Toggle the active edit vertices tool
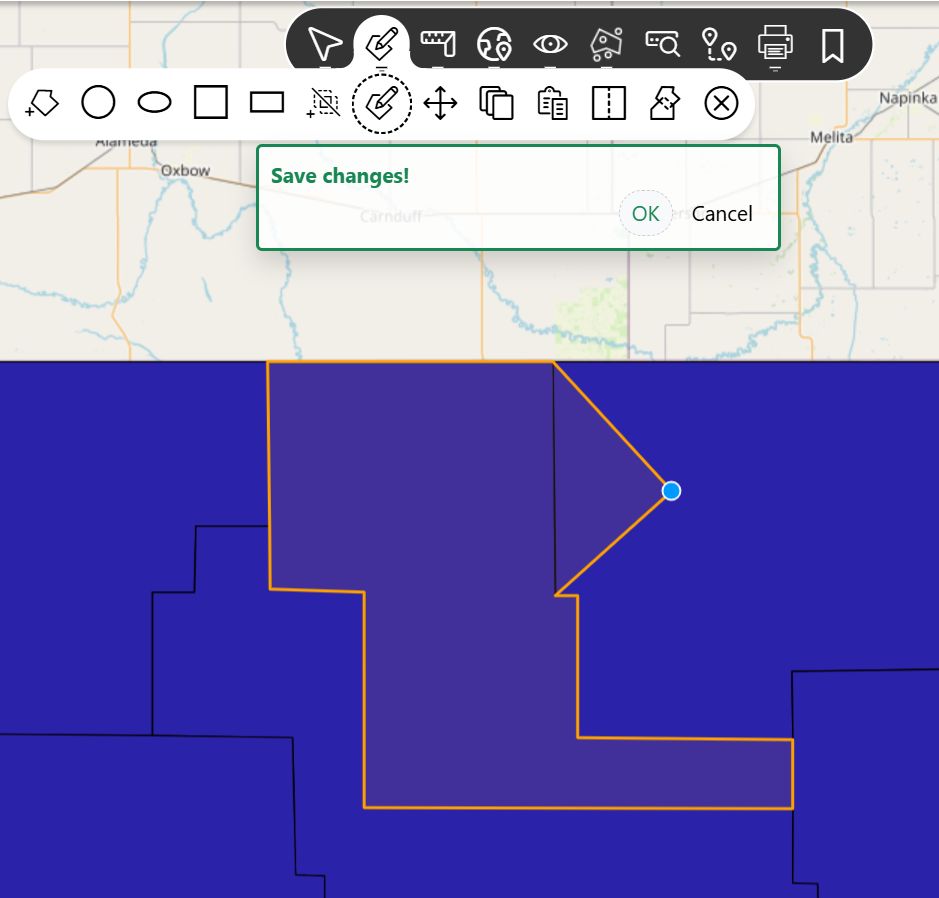 pos(382,103)
